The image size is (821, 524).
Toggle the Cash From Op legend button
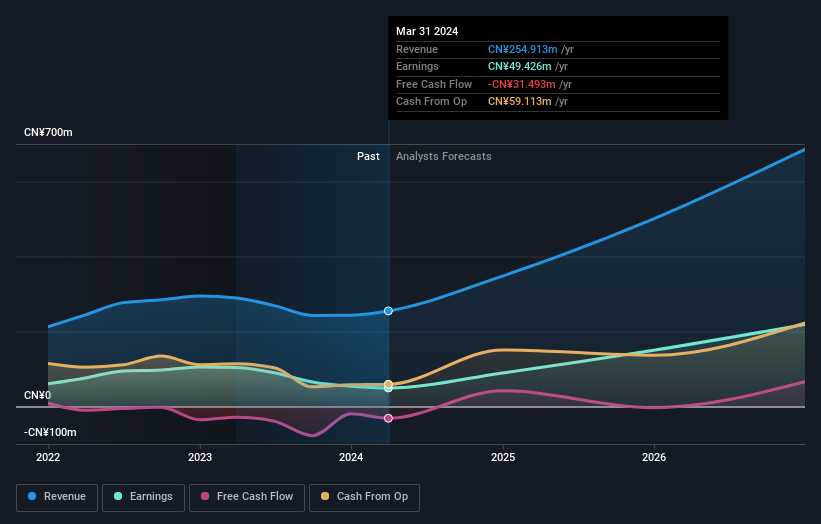pyautogui.click(x=365, y=496)
